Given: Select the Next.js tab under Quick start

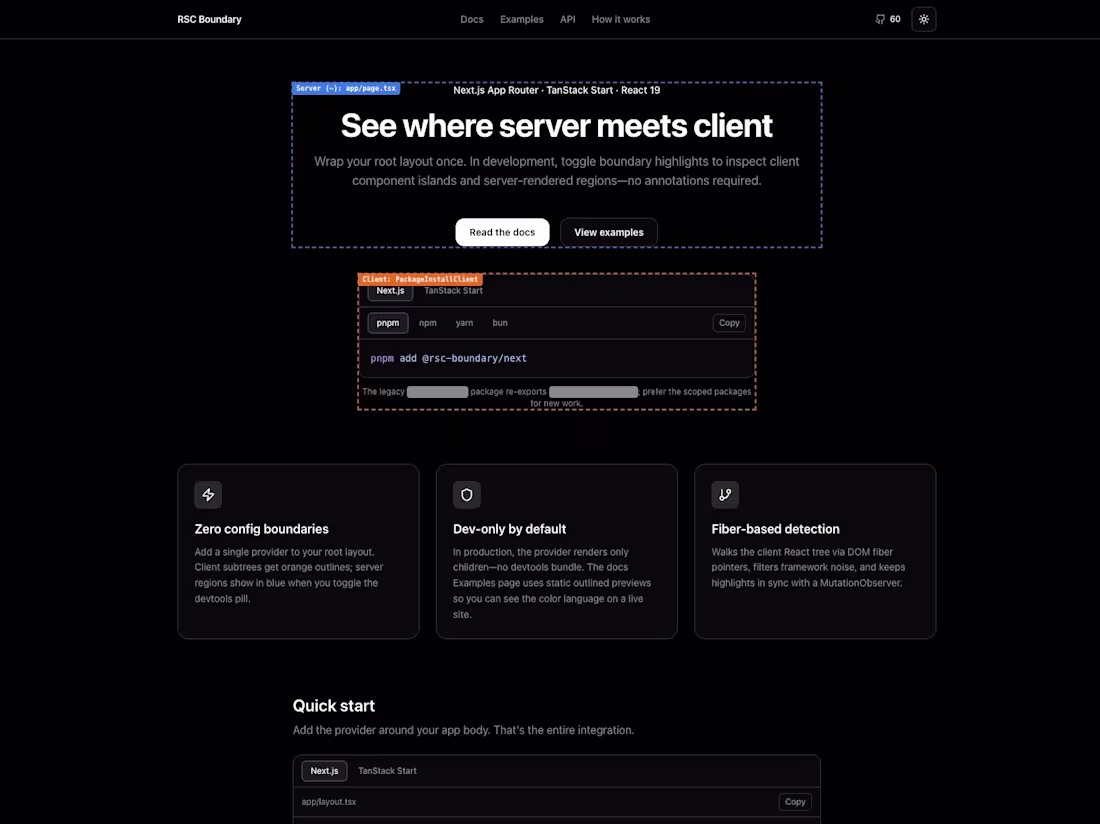Looking at the screenshot, I should point(324,770).
